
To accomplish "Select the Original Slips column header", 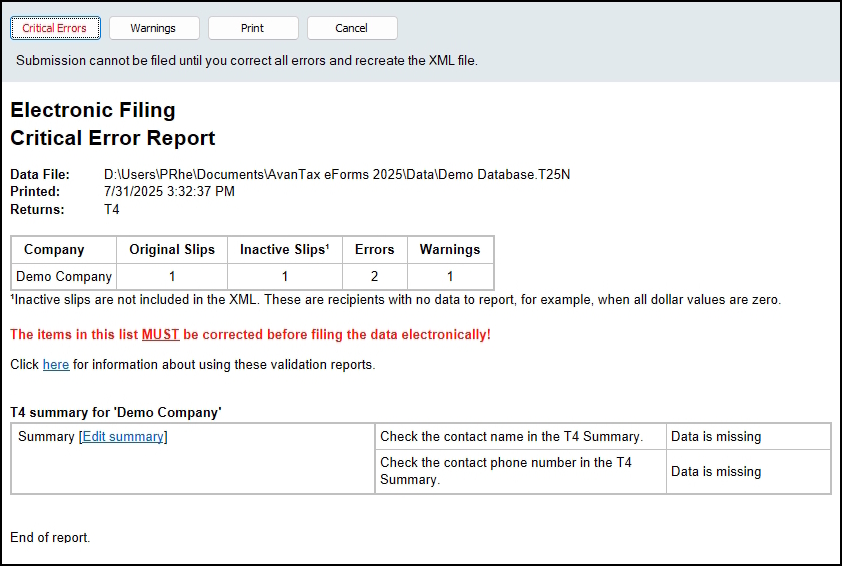I will [172, 250].
